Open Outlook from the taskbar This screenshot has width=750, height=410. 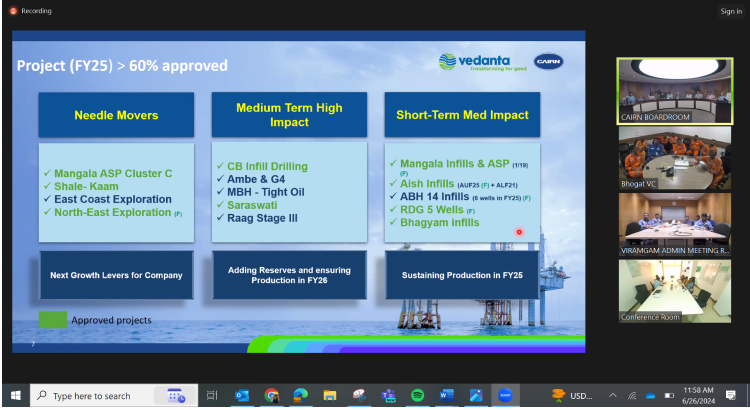[242, 396]
